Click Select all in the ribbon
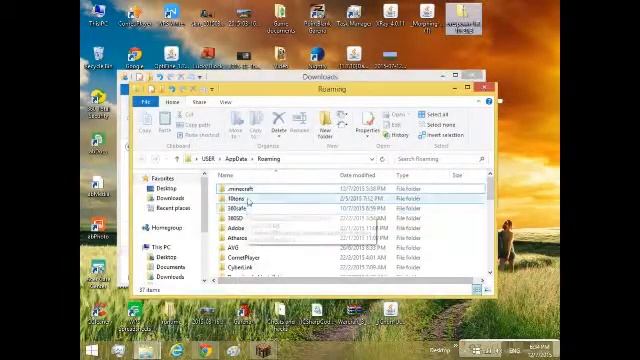This screenshot has width=640, height=360. [x=433, y=115]
